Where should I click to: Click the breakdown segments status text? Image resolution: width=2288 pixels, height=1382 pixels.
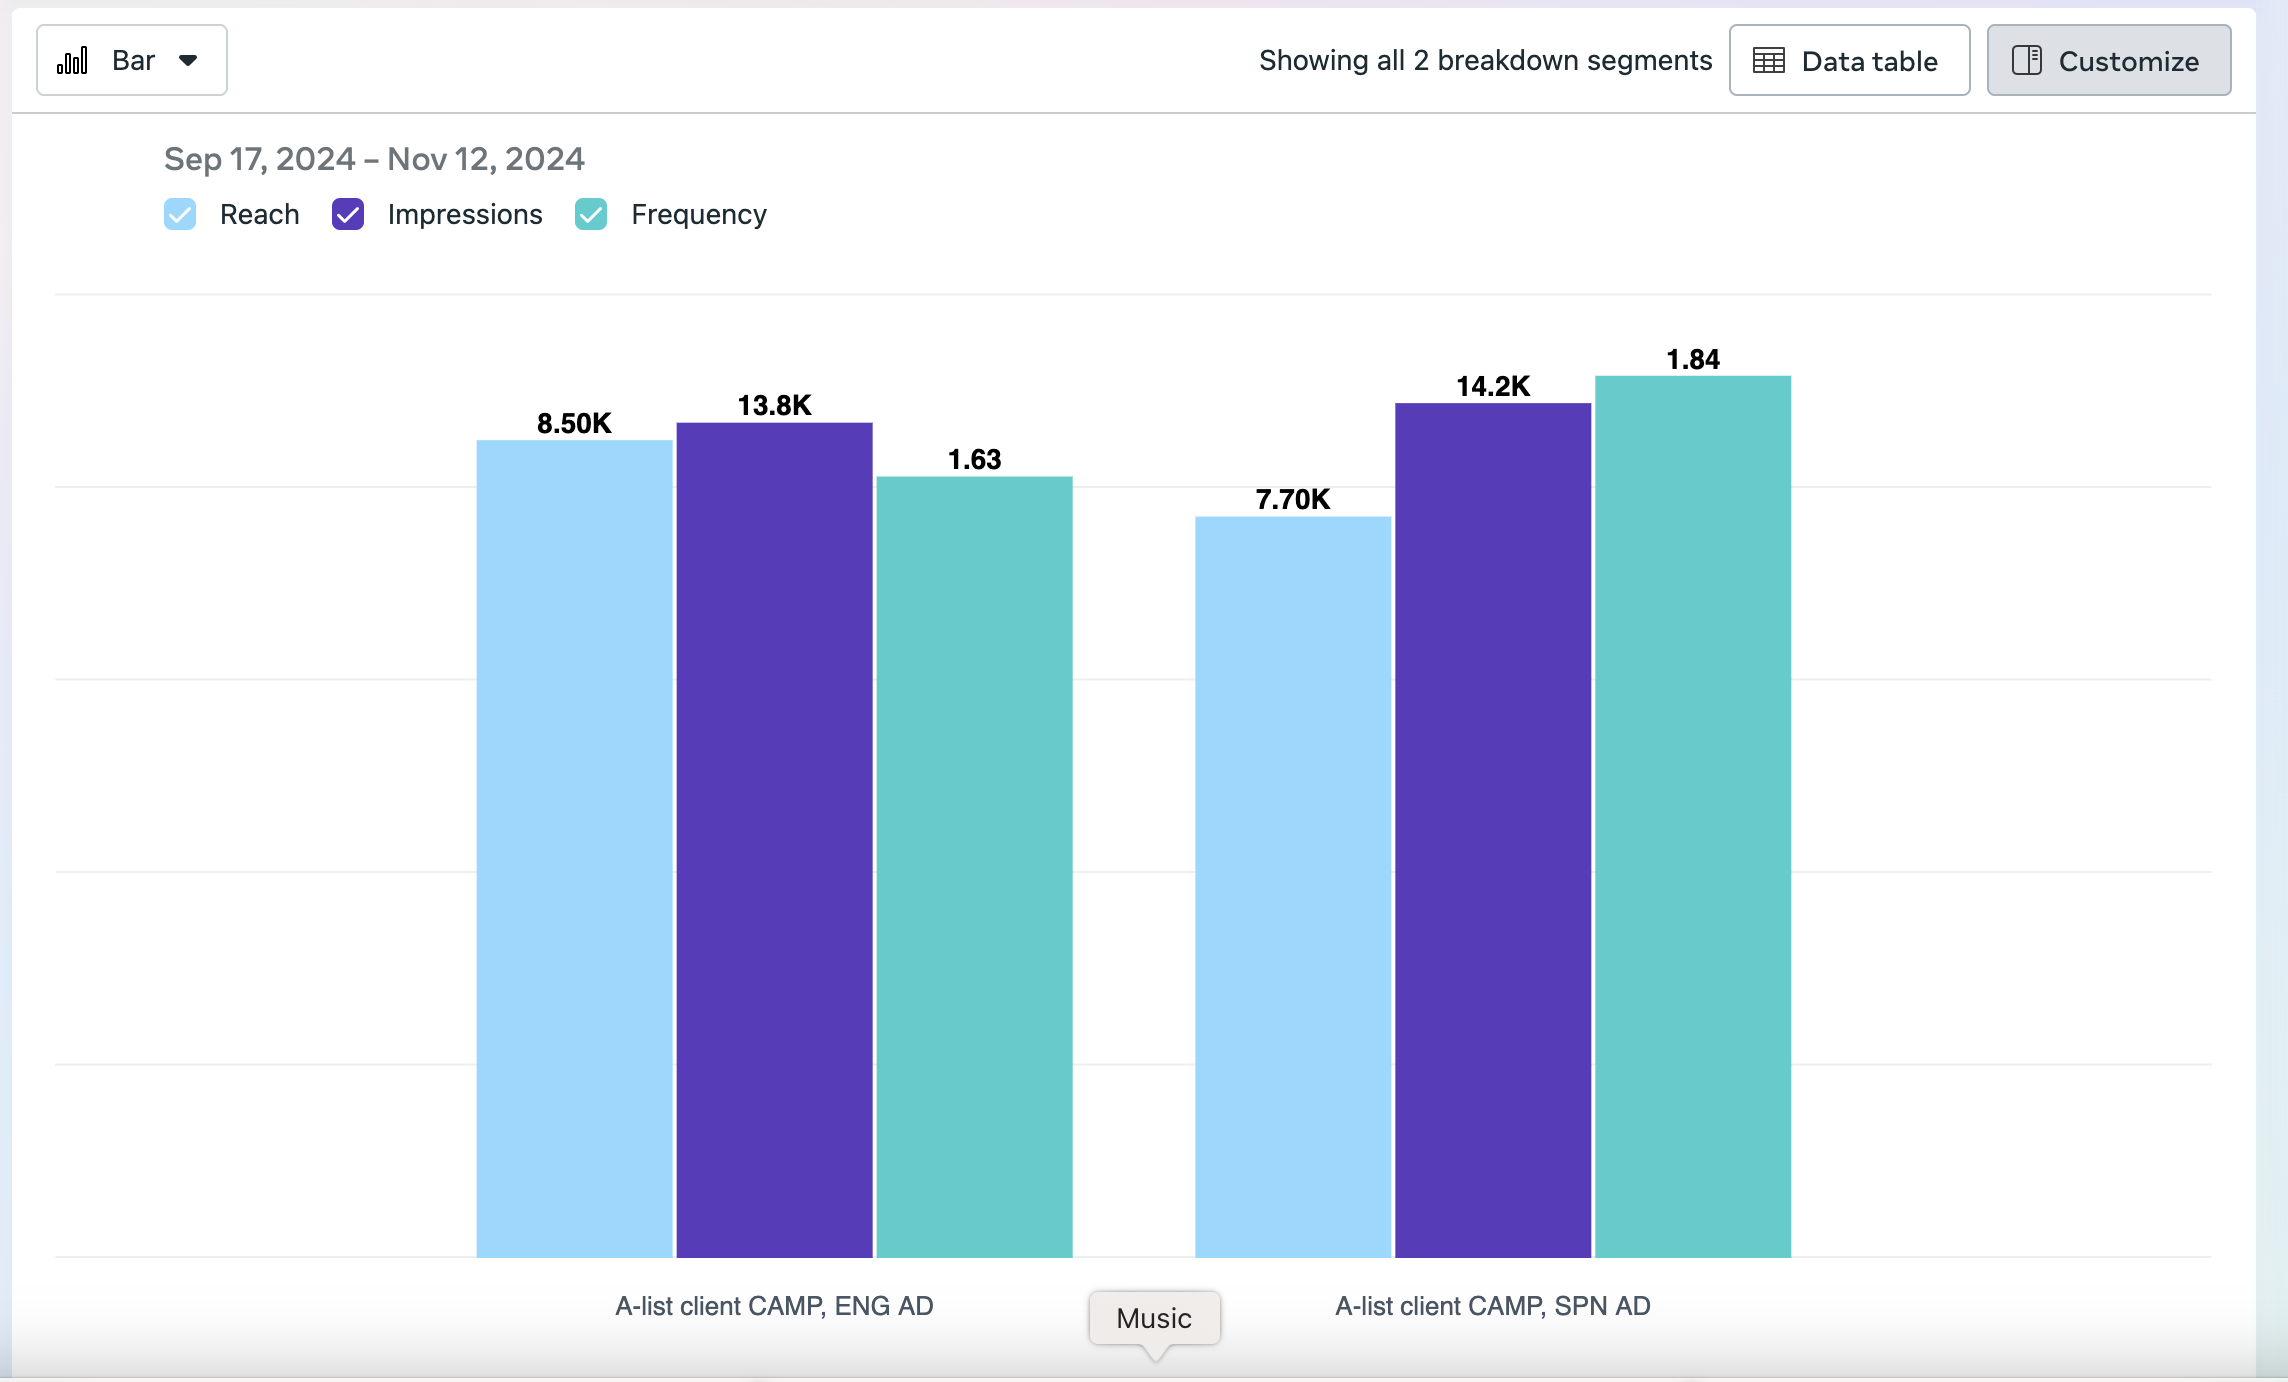click(x=1485, y=61)
